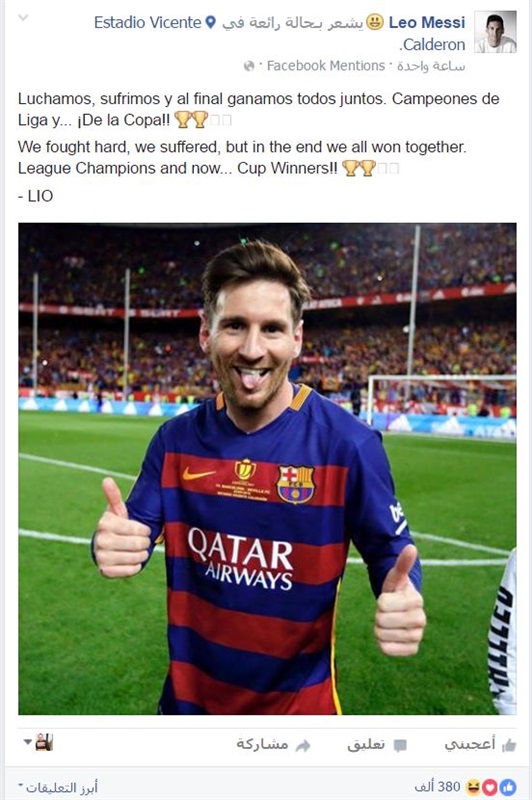Click the public globe privacy icon

(x=248, y=66)
